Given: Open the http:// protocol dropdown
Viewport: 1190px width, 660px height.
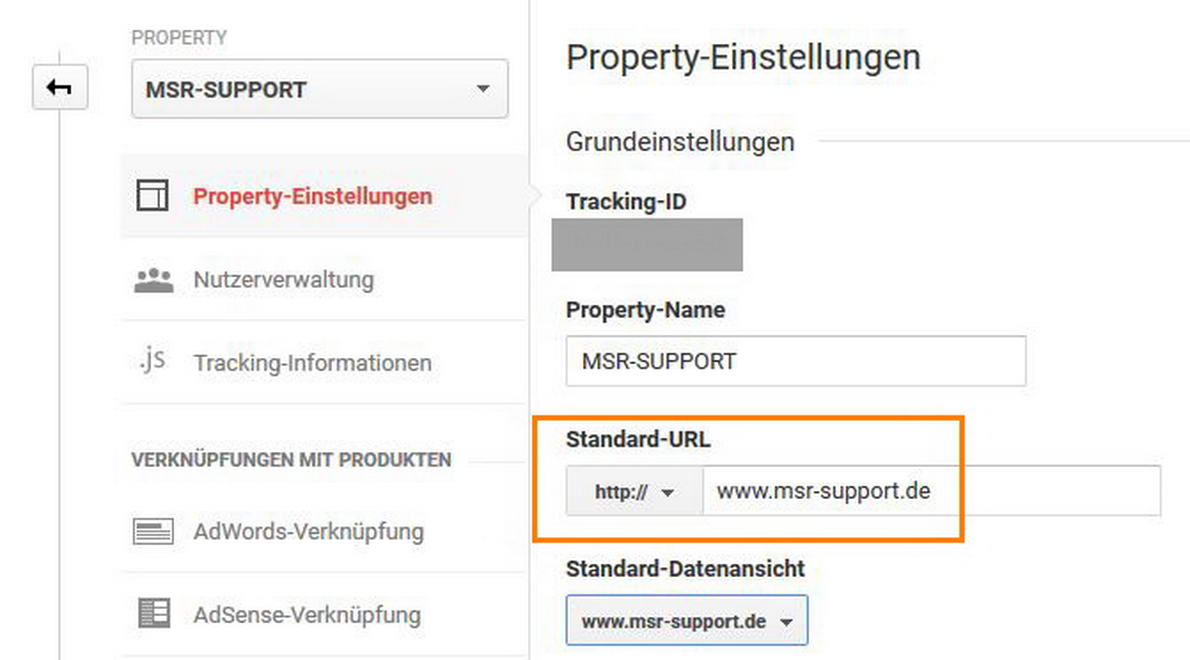Looking at the screenshot, I should pyautogui.click(x=635, y=492).
